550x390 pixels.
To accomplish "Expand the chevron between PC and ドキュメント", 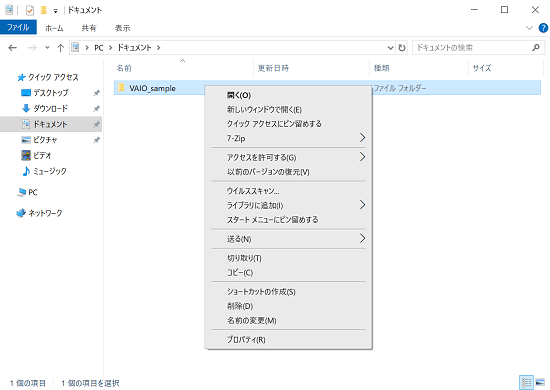I will pyautogui.click(x=110, y=48).
